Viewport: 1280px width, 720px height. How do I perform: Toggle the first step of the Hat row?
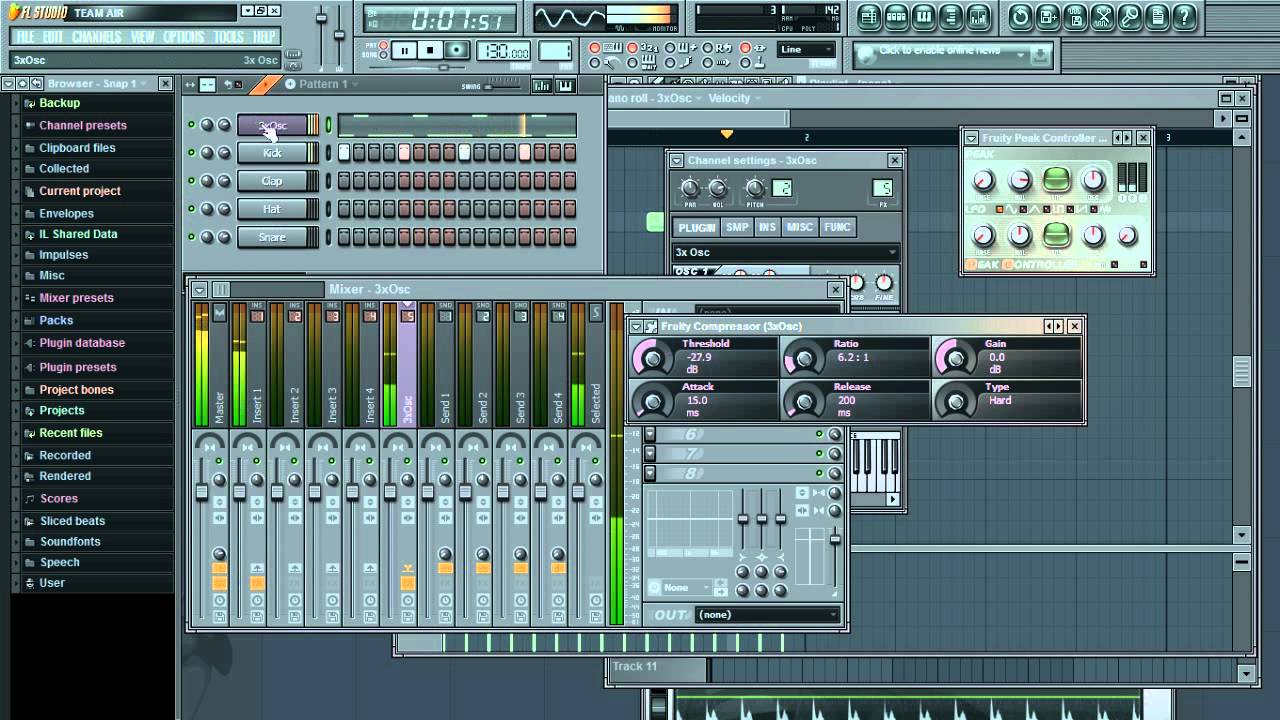(x=344, y=209)
